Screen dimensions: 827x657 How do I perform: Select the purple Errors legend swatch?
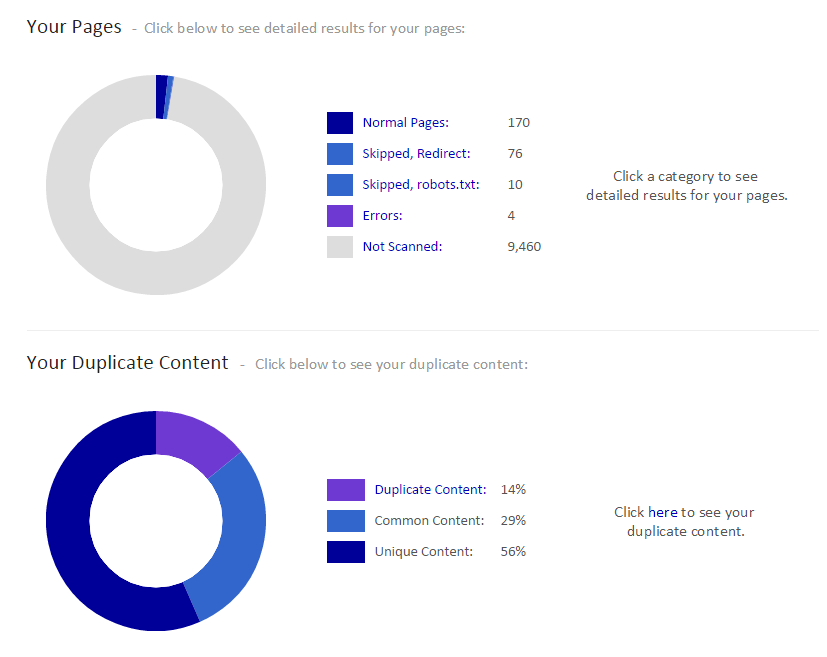(x=340, y=216)
